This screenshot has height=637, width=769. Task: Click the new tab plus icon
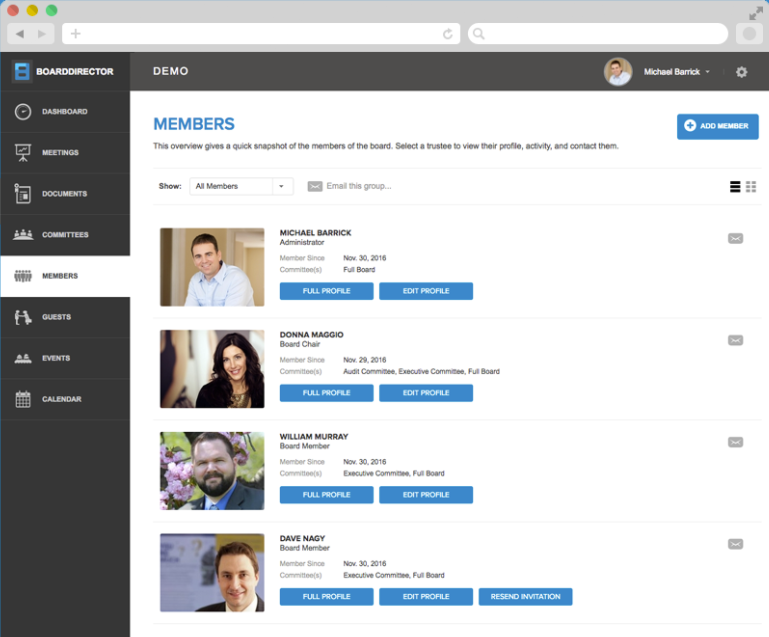pos(76,34)
